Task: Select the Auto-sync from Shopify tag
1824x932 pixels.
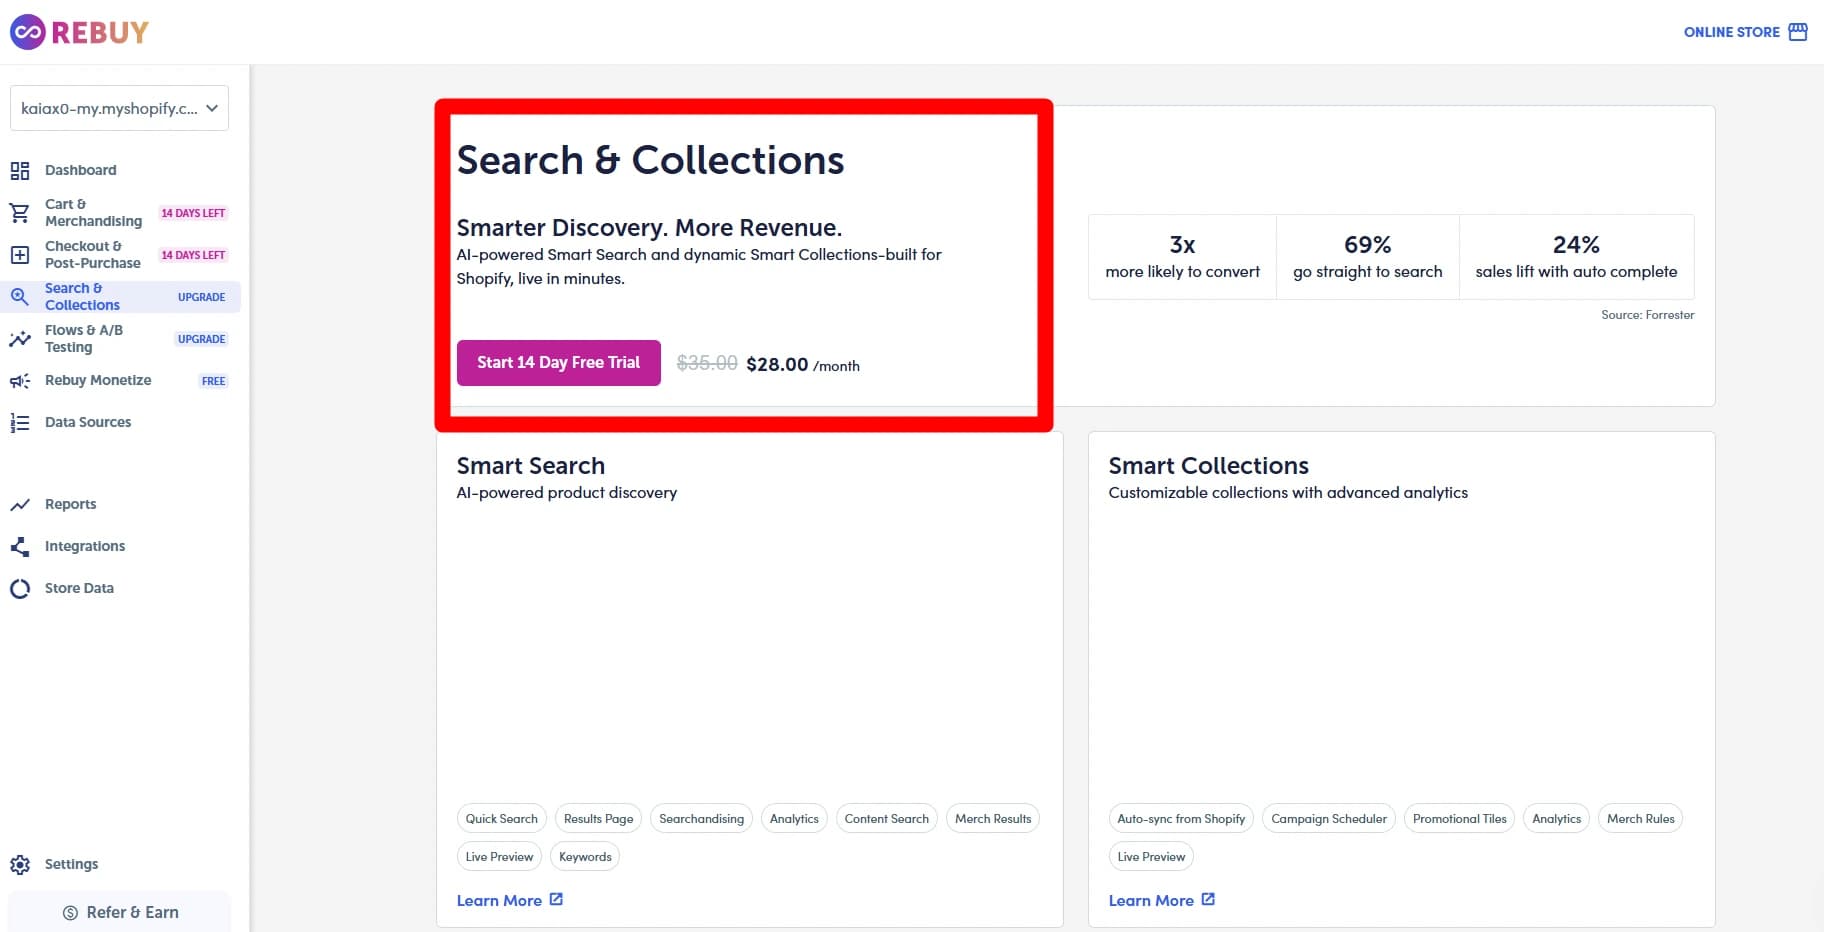Action: pyautogui.click(x=1181, y=819)
